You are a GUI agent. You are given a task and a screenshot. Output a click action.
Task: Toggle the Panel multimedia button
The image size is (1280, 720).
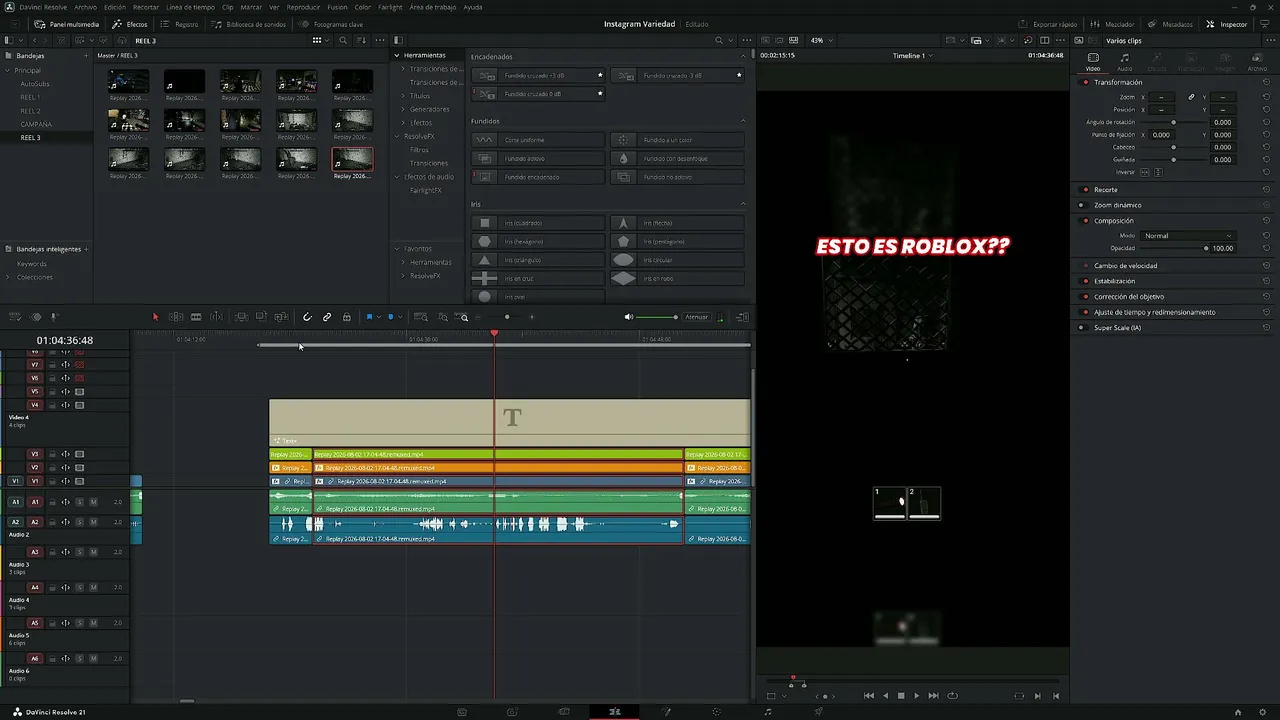(68, 24)
